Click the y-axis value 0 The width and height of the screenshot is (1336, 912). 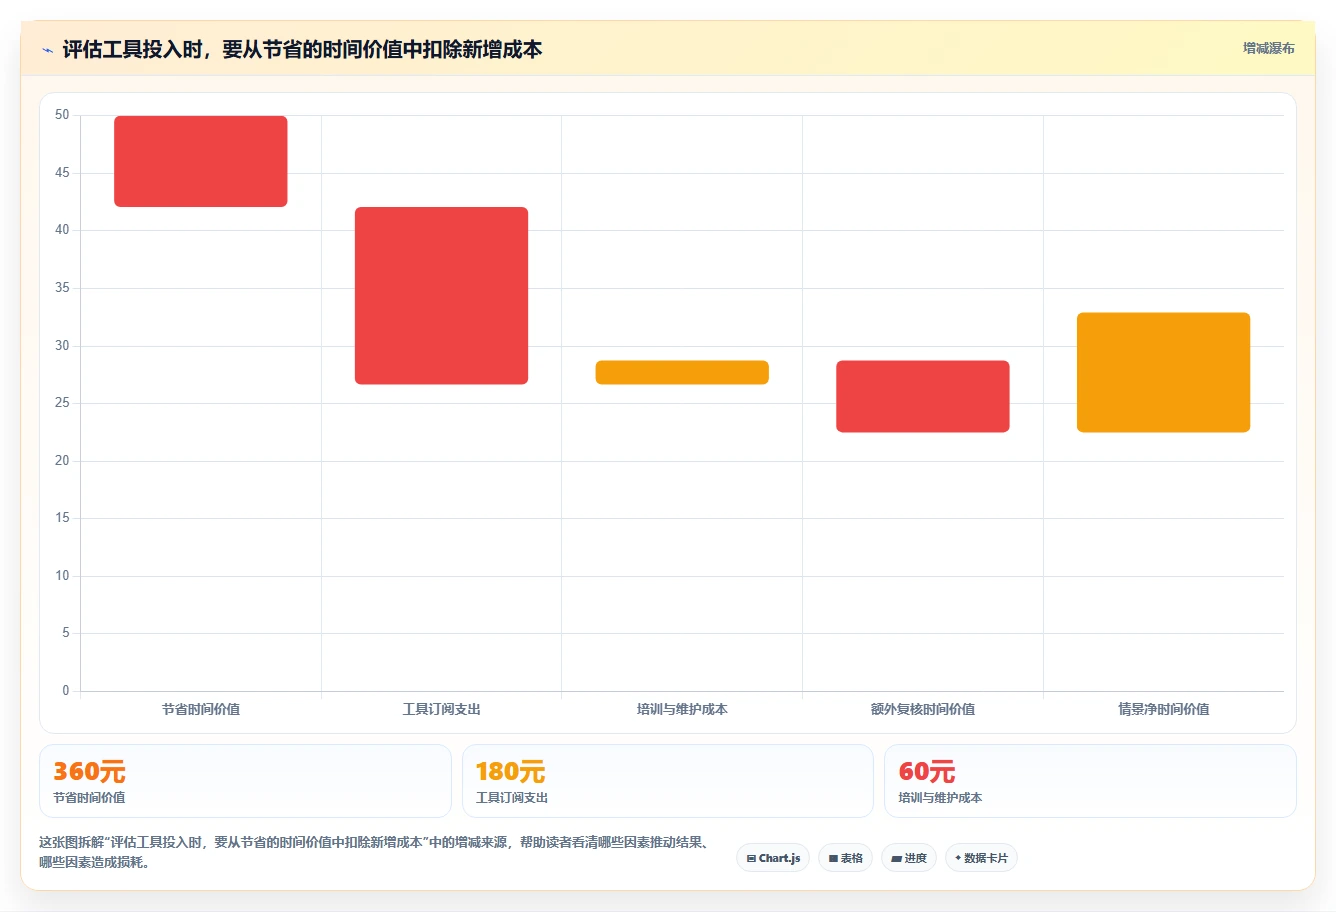pos(66,690)
